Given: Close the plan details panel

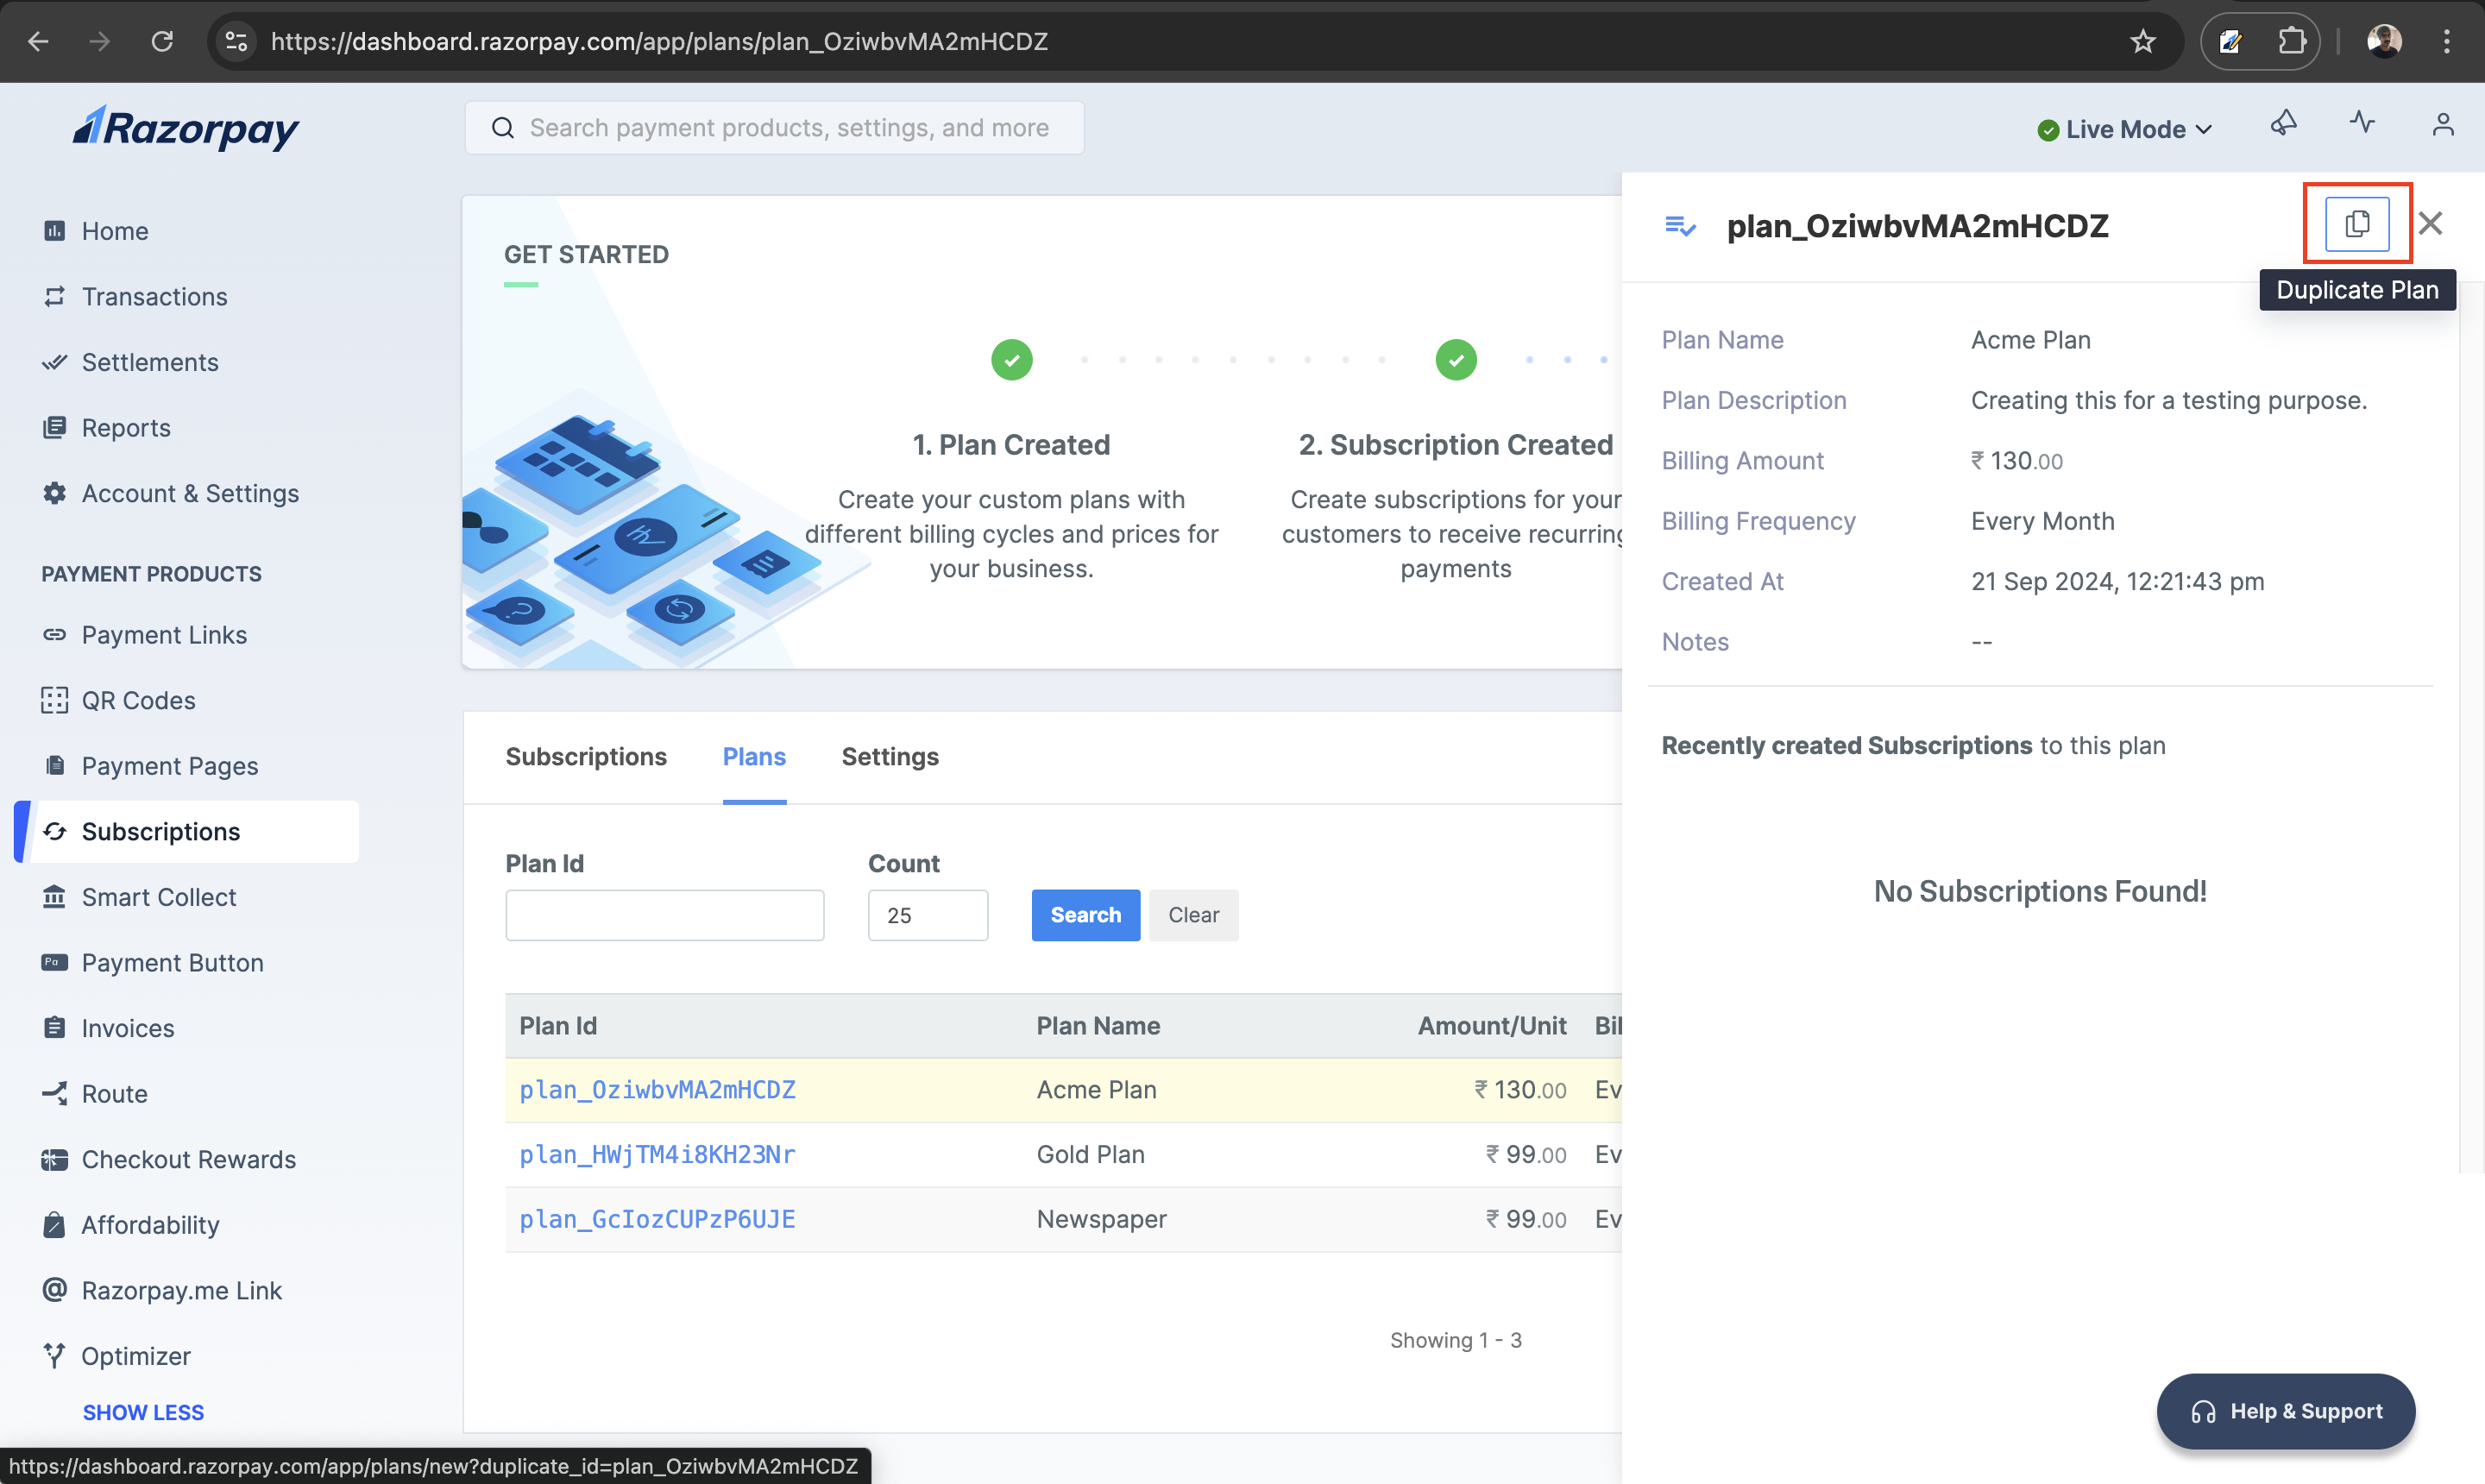Looking at the screenshot, I should 2430,223.
